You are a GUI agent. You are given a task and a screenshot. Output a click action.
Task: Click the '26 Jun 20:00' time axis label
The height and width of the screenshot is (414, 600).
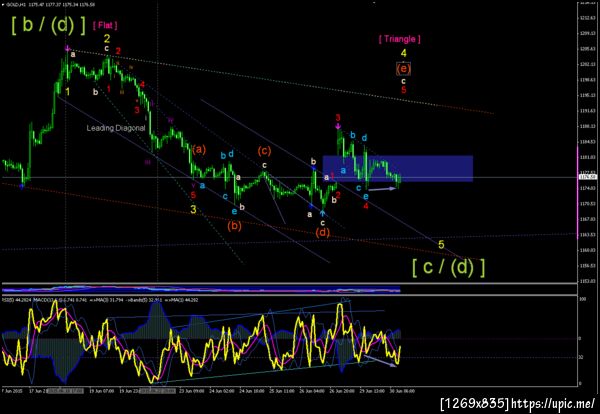(x=341, y=391)
